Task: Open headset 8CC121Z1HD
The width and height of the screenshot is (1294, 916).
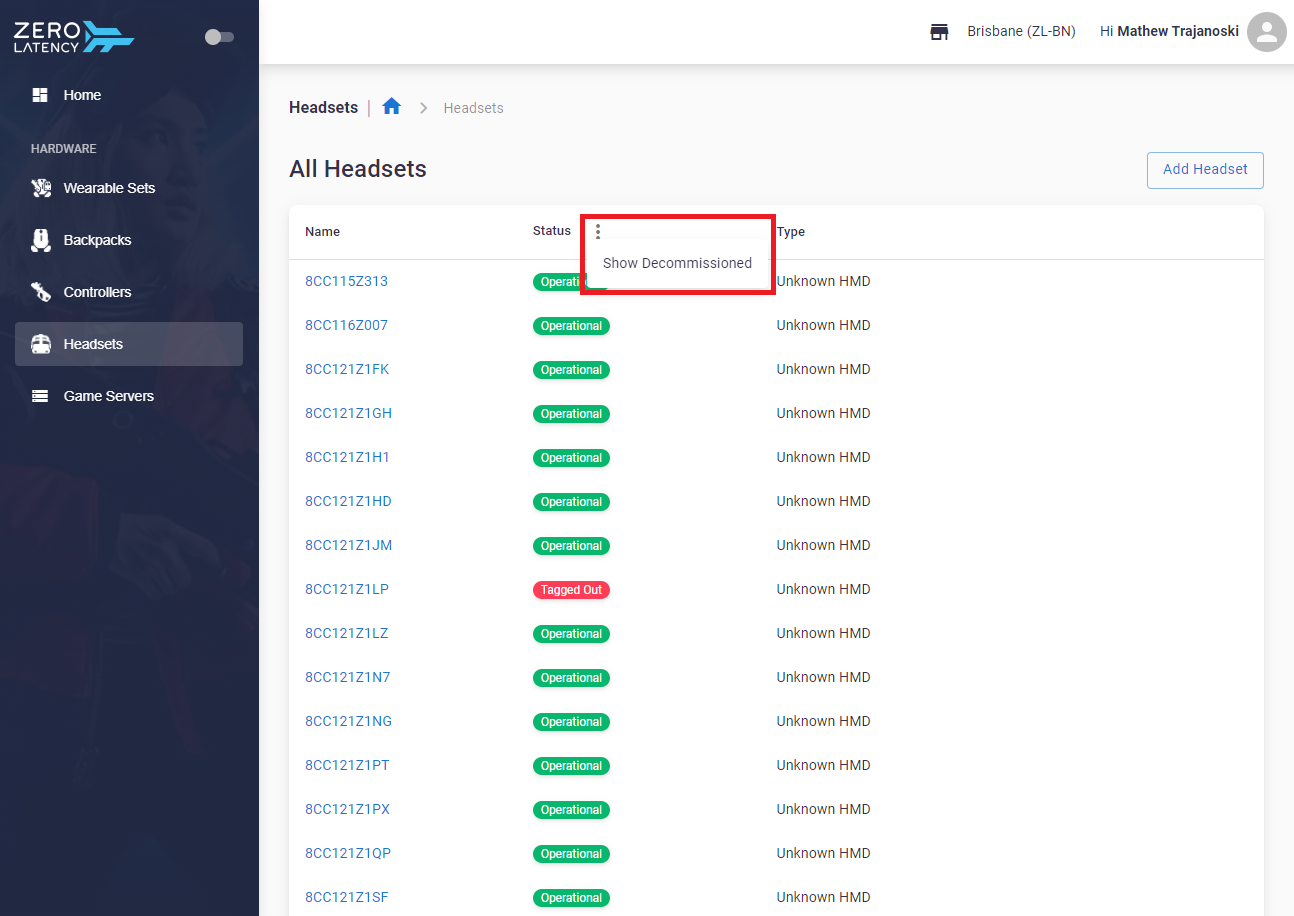Action: [348, 501]
